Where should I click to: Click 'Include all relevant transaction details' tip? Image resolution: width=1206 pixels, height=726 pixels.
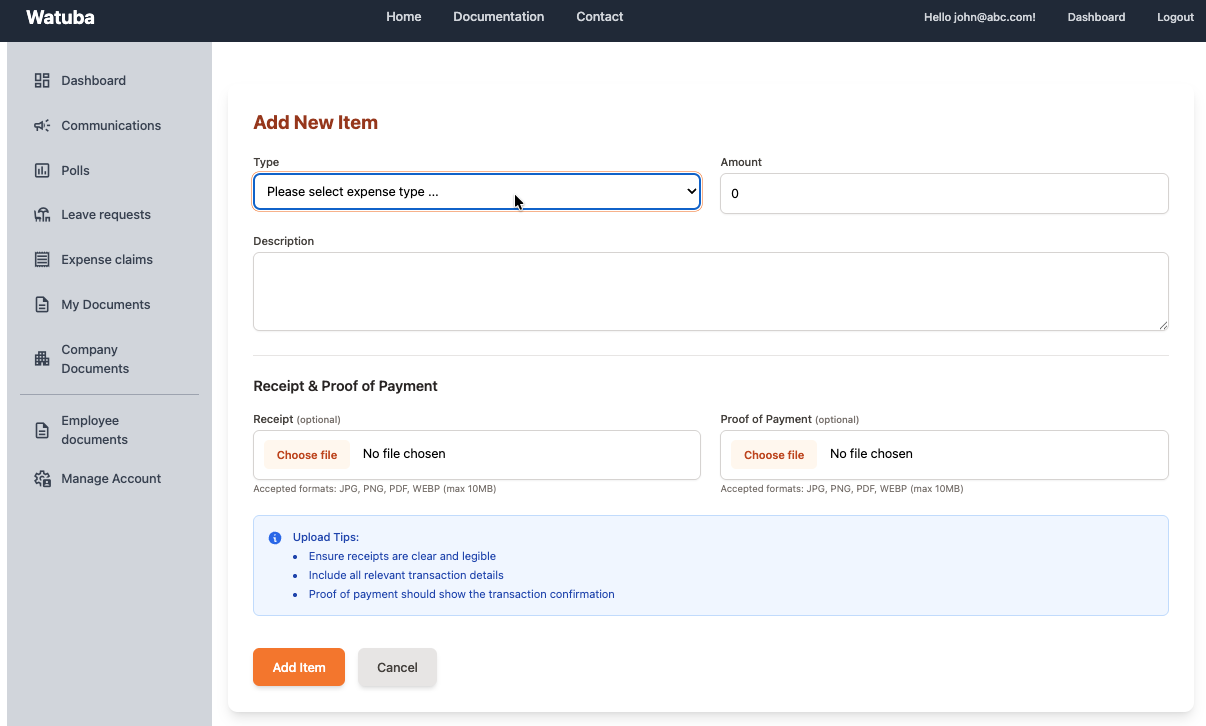click(x=406, y=575)
